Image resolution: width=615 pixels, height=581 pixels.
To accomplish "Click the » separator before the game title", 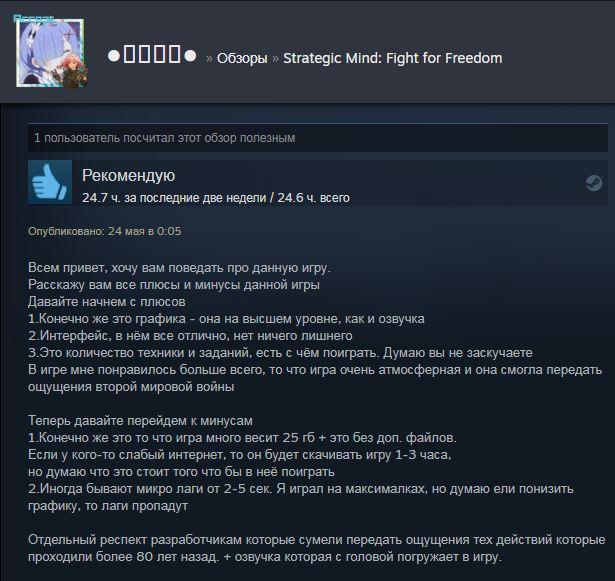I will 275,59.
